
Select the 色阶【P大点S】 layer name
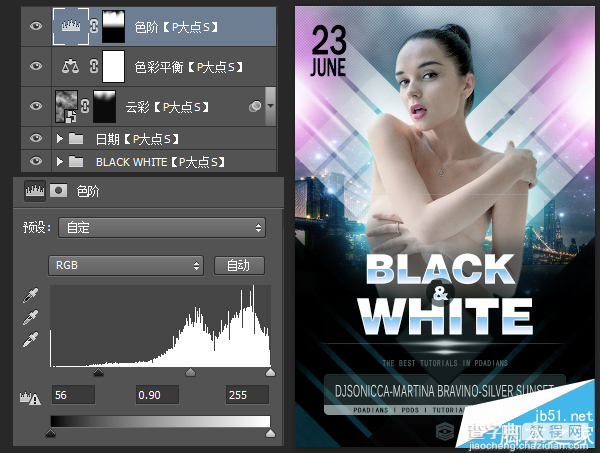click(176, 27)
